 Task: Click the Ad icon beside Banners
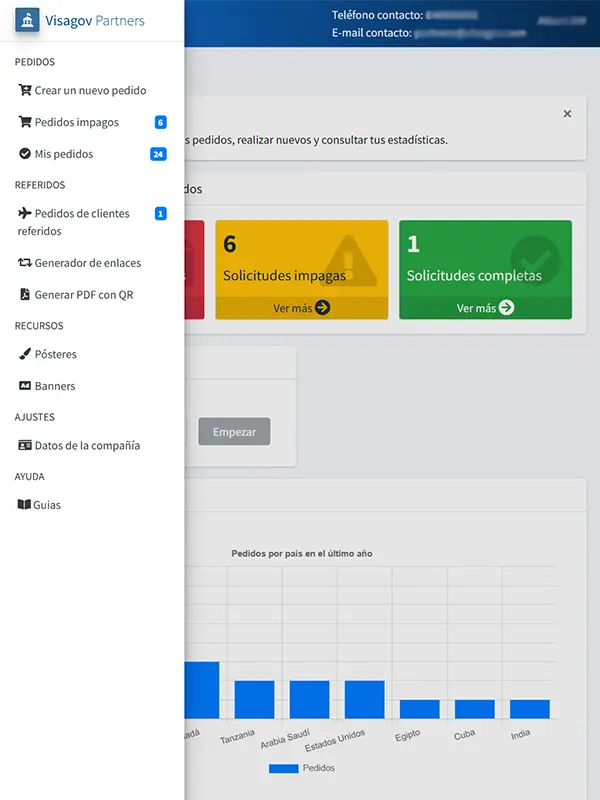(x=24, y=386)
